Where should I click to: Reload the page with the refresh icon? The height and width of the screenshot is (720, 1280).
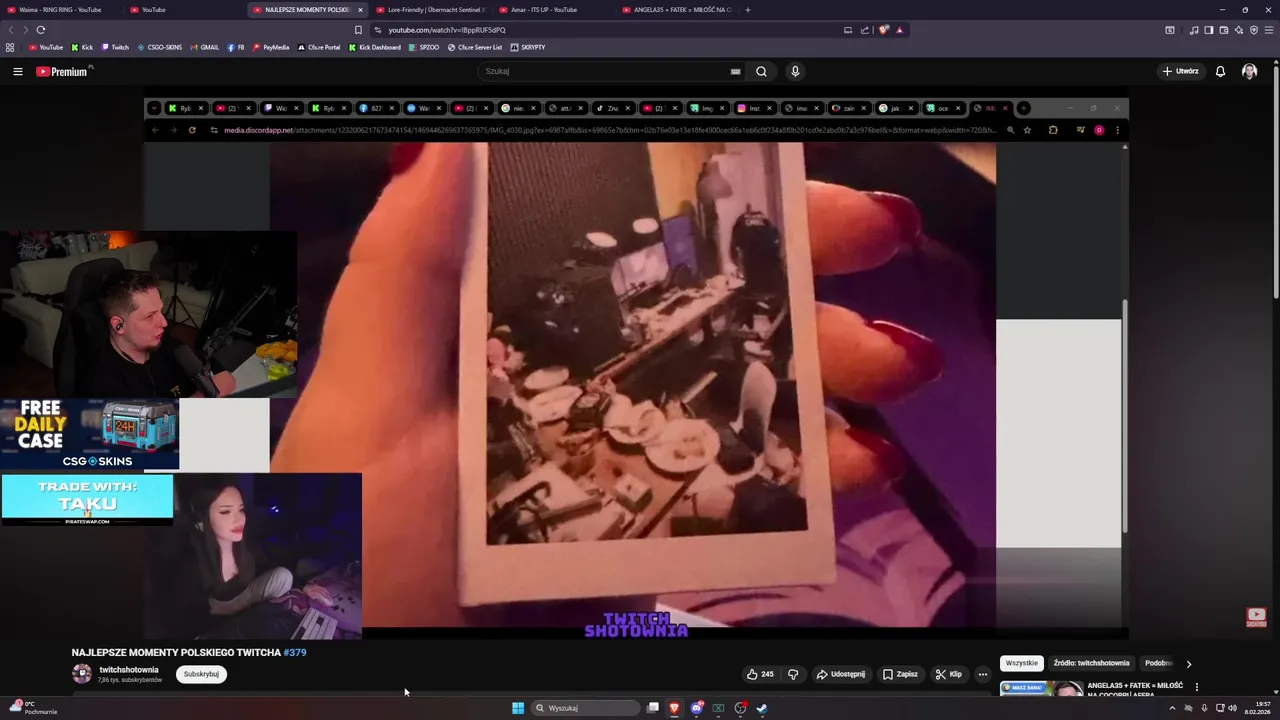(x=41, y=30)
